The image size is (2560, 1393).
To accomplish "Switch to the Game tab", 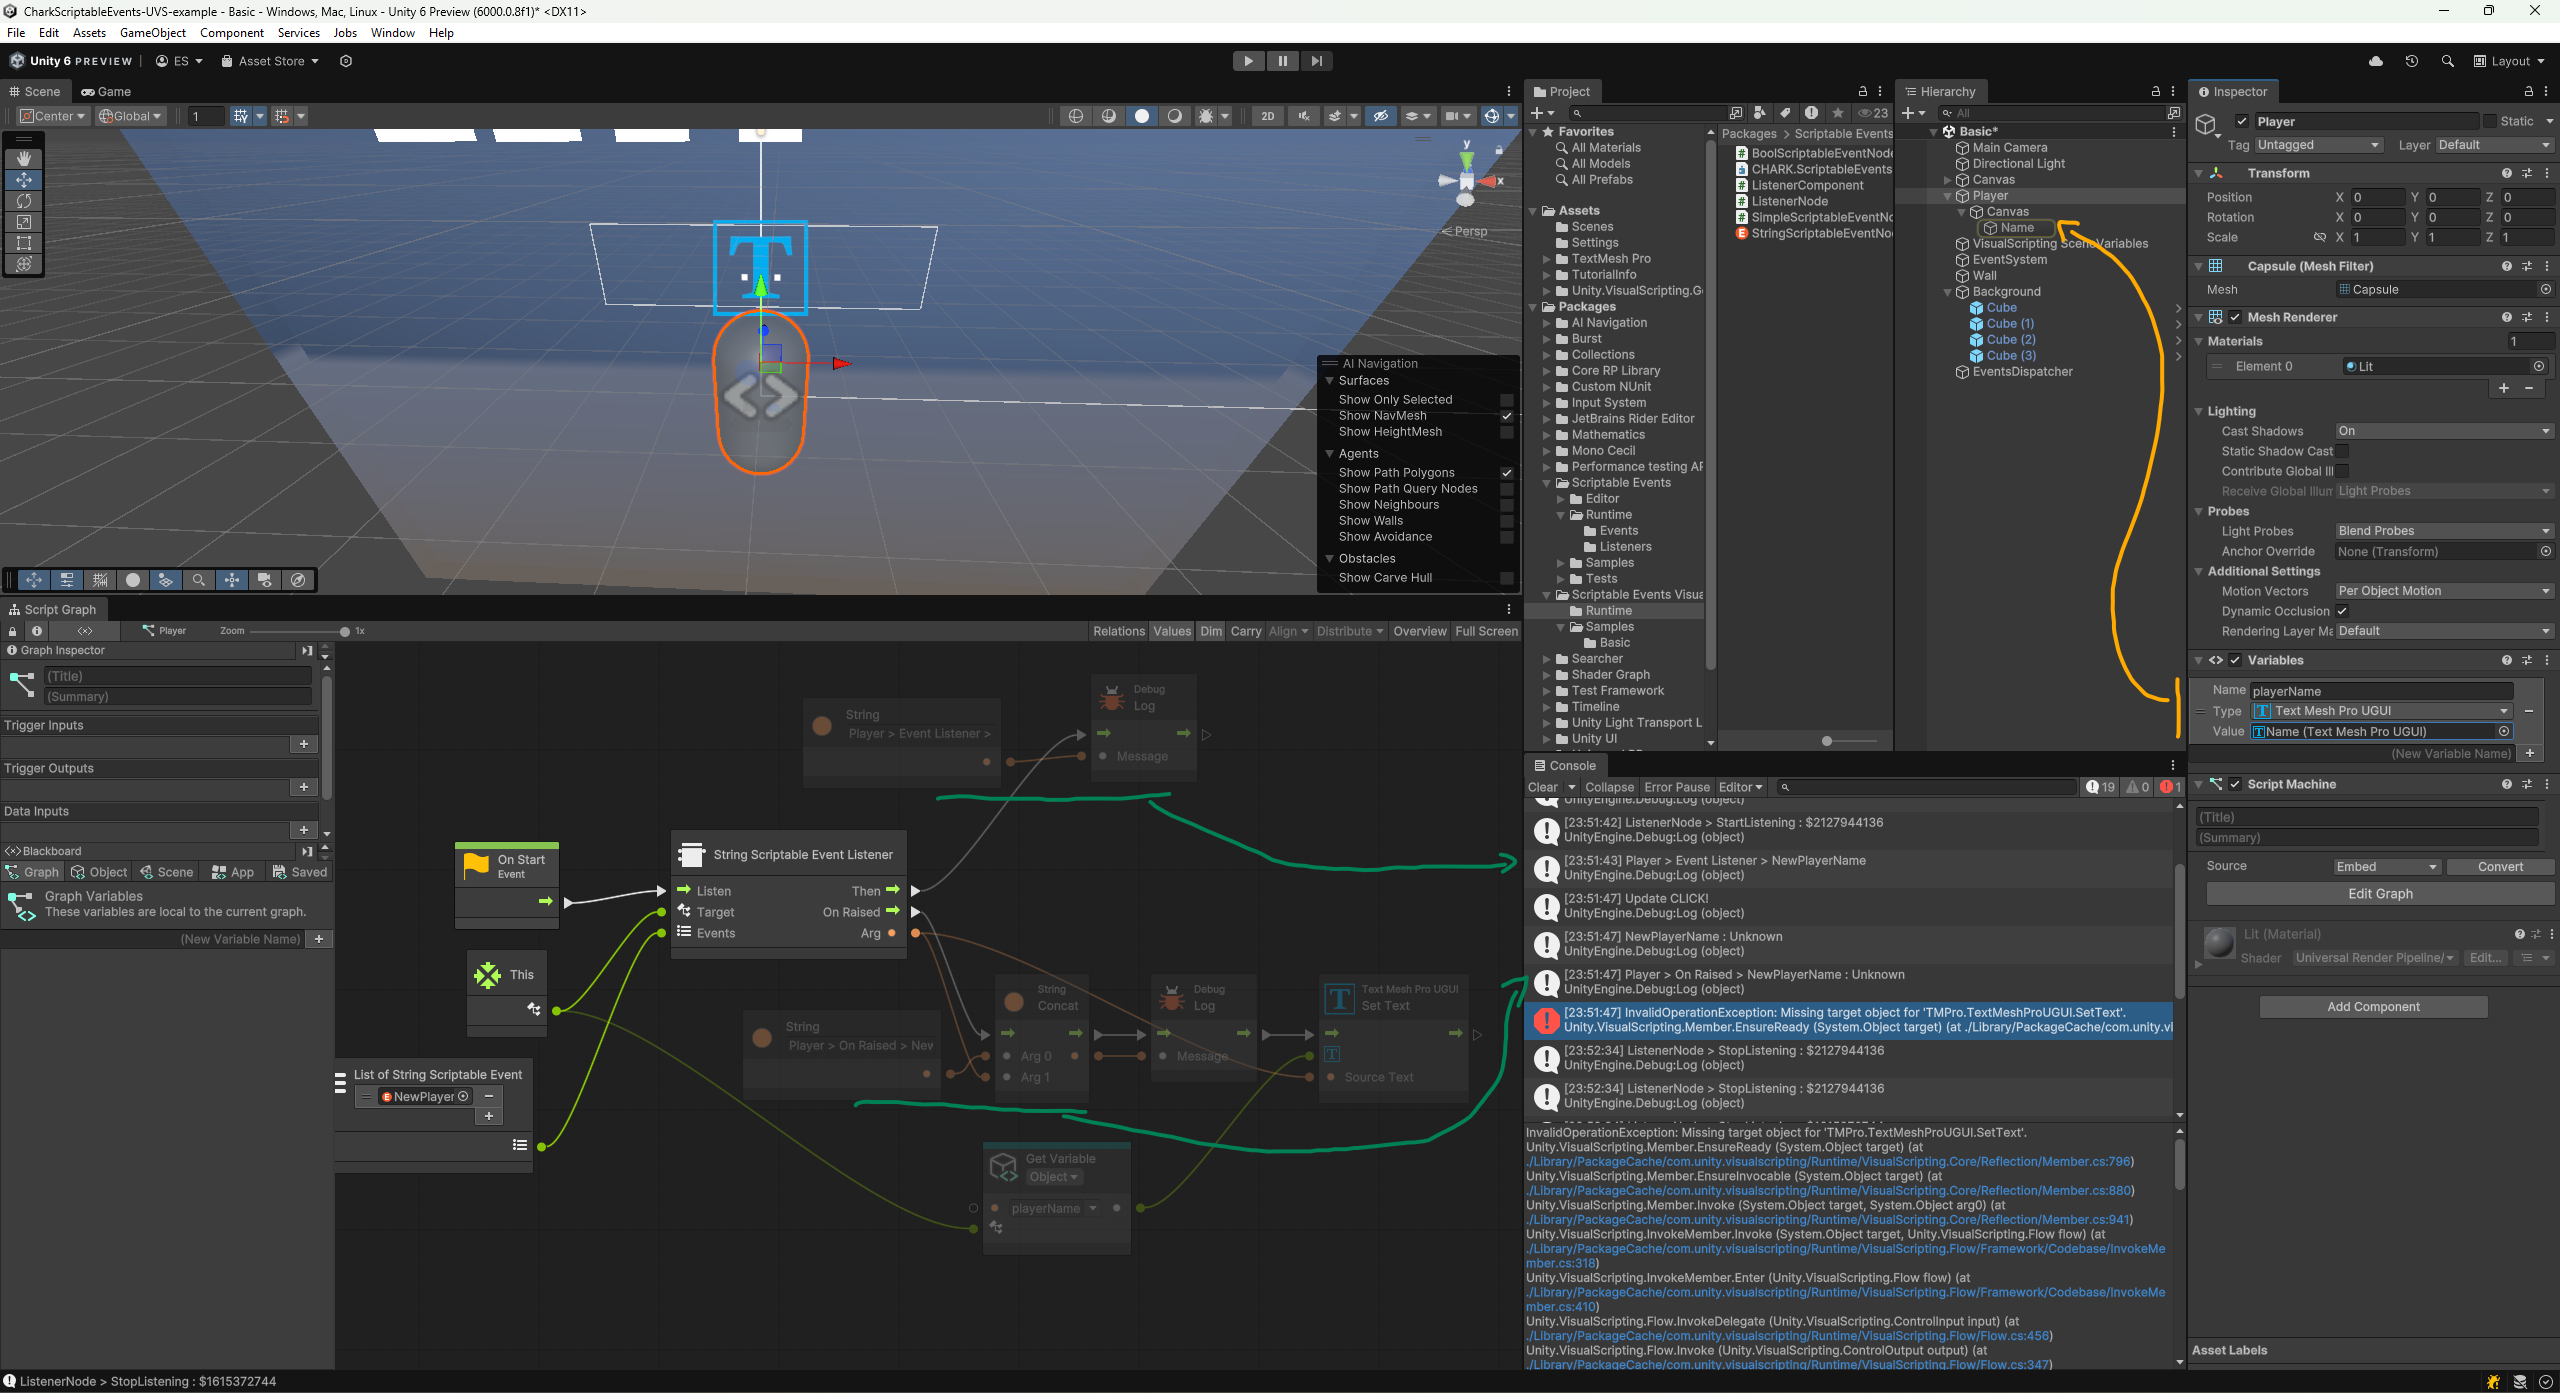I will [106, 91].
